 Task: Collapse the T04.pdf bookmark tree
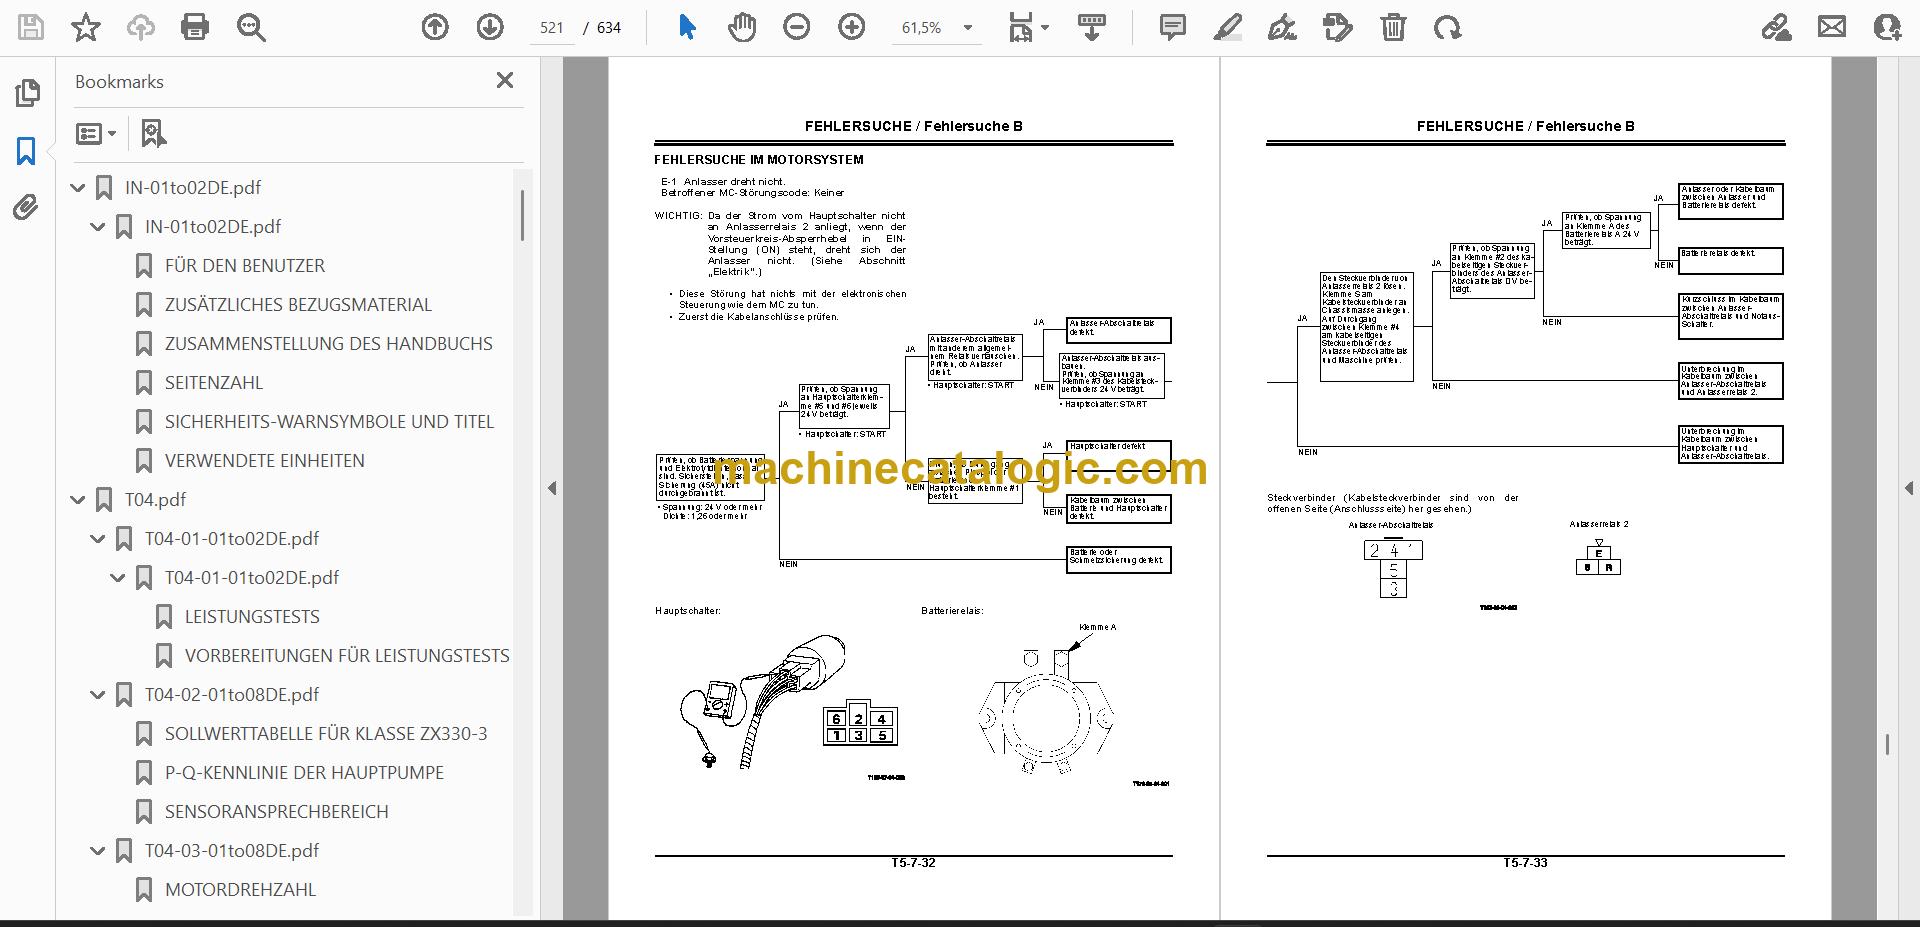78,499
